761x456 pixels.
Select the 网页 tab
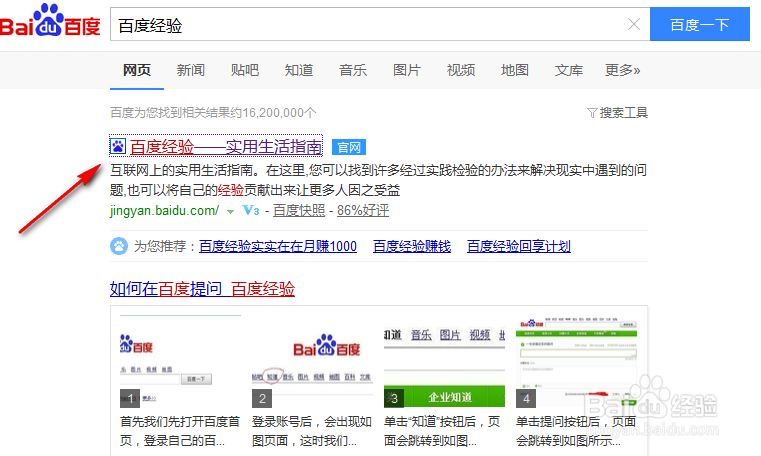coord(137,70)
